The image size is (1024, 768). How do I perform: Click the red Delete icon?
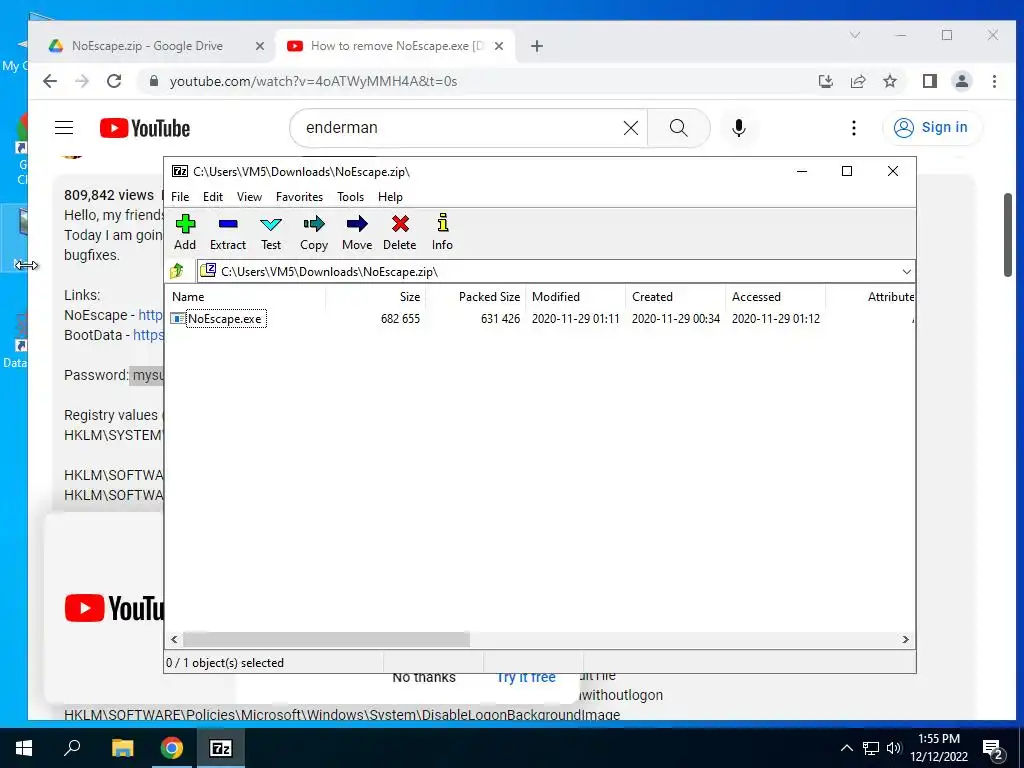[x=400, y=232]
